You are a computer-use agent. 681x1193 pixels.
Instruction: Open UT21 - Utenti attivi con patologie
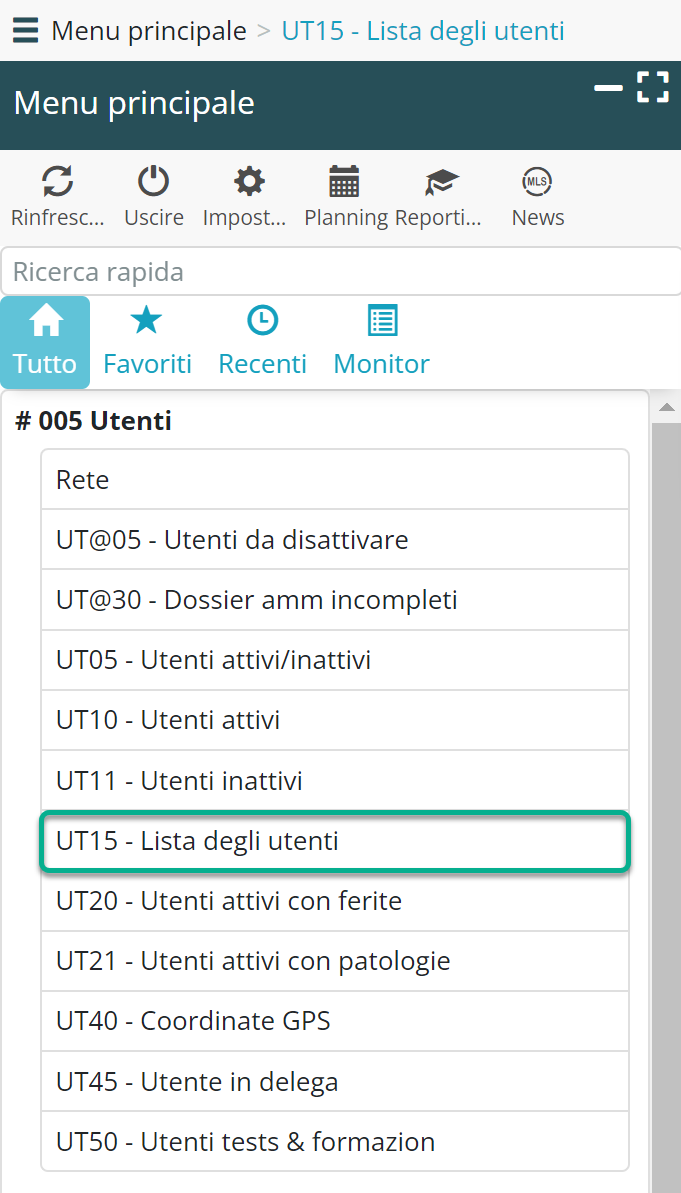tap(334, 961)
